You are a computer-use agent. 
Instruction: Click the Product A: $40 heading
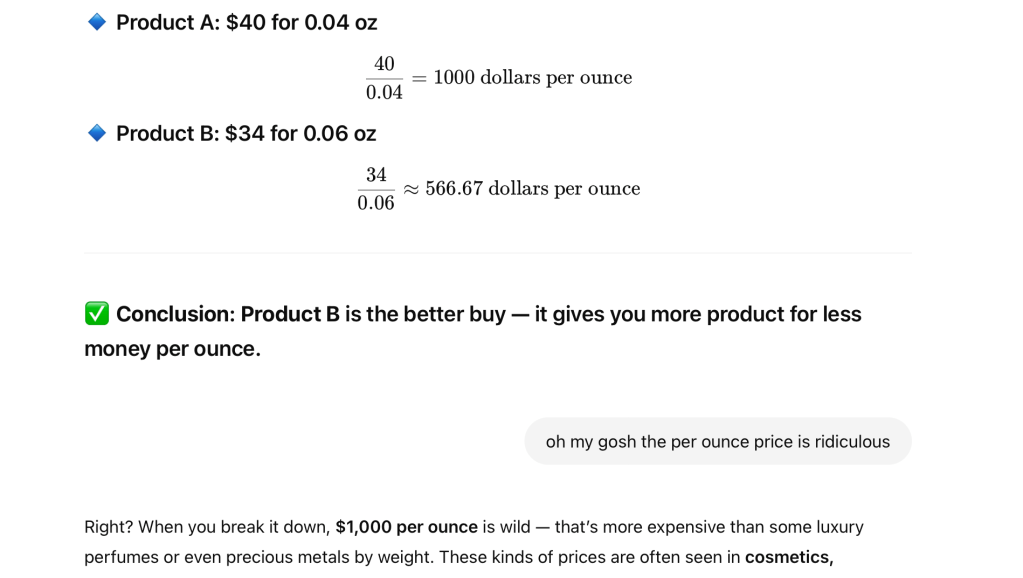tap(246, 22)
